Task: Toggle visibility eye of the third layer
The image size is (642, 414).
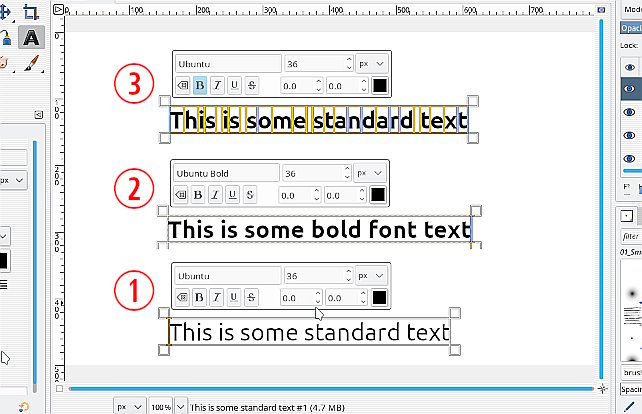Action: [630, 112]
